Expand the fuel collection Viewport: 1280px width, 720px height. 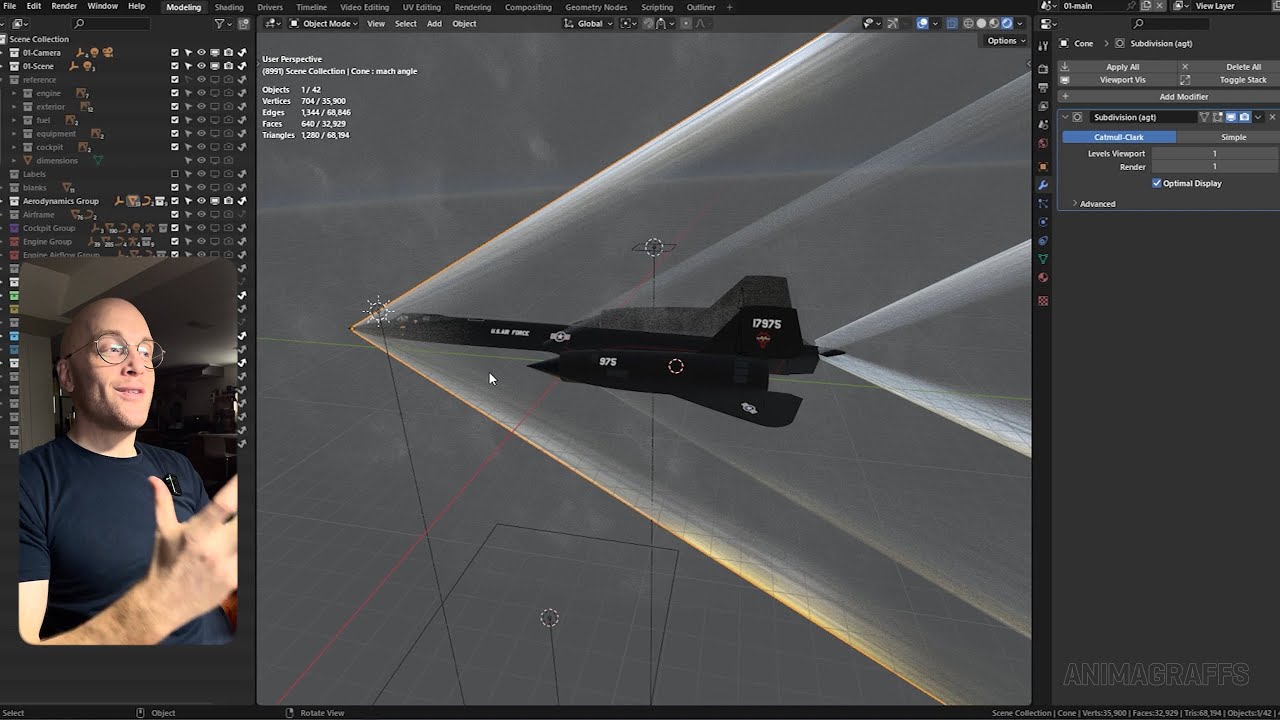click(15, 120)
